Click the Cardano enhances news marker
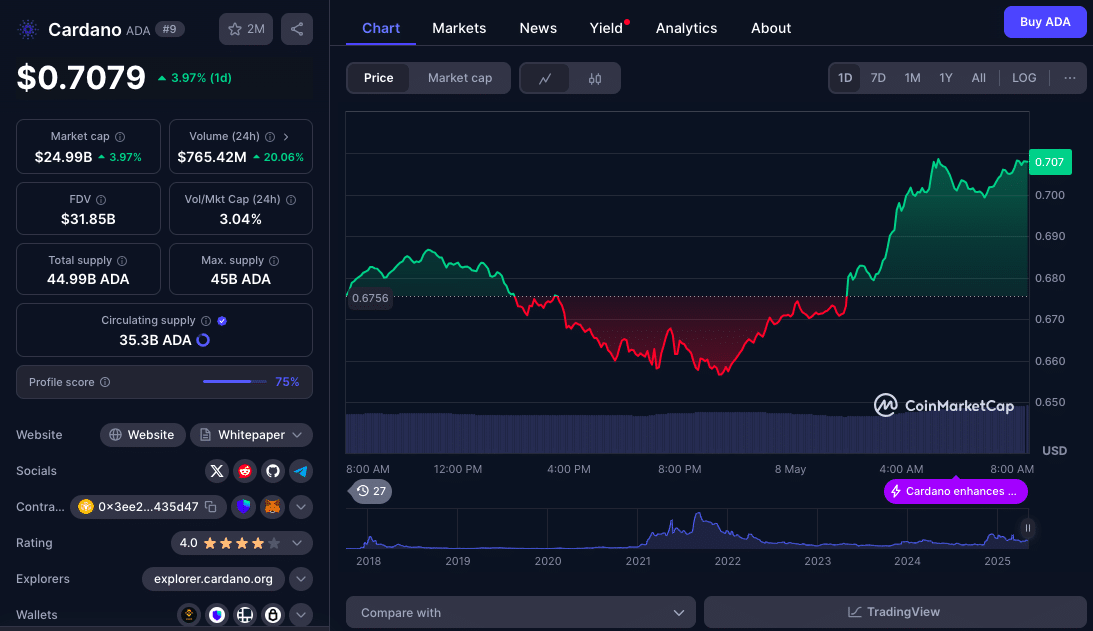Image resolution: width=1093 pixels, height=631 pixels. (x=955, y=491)
